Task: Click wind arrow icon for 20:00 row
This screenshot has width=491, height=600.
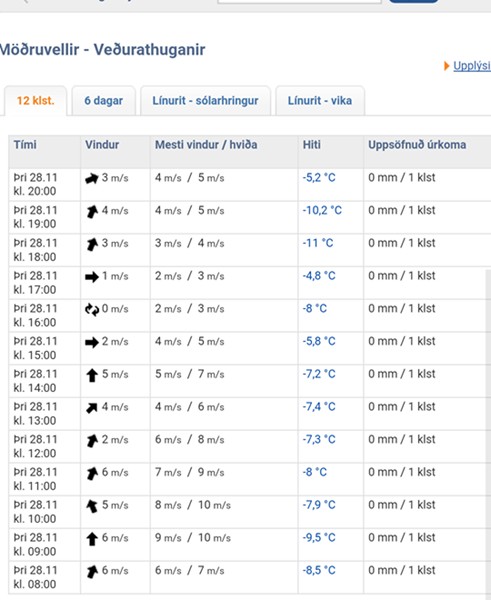Action: (92, 178)
